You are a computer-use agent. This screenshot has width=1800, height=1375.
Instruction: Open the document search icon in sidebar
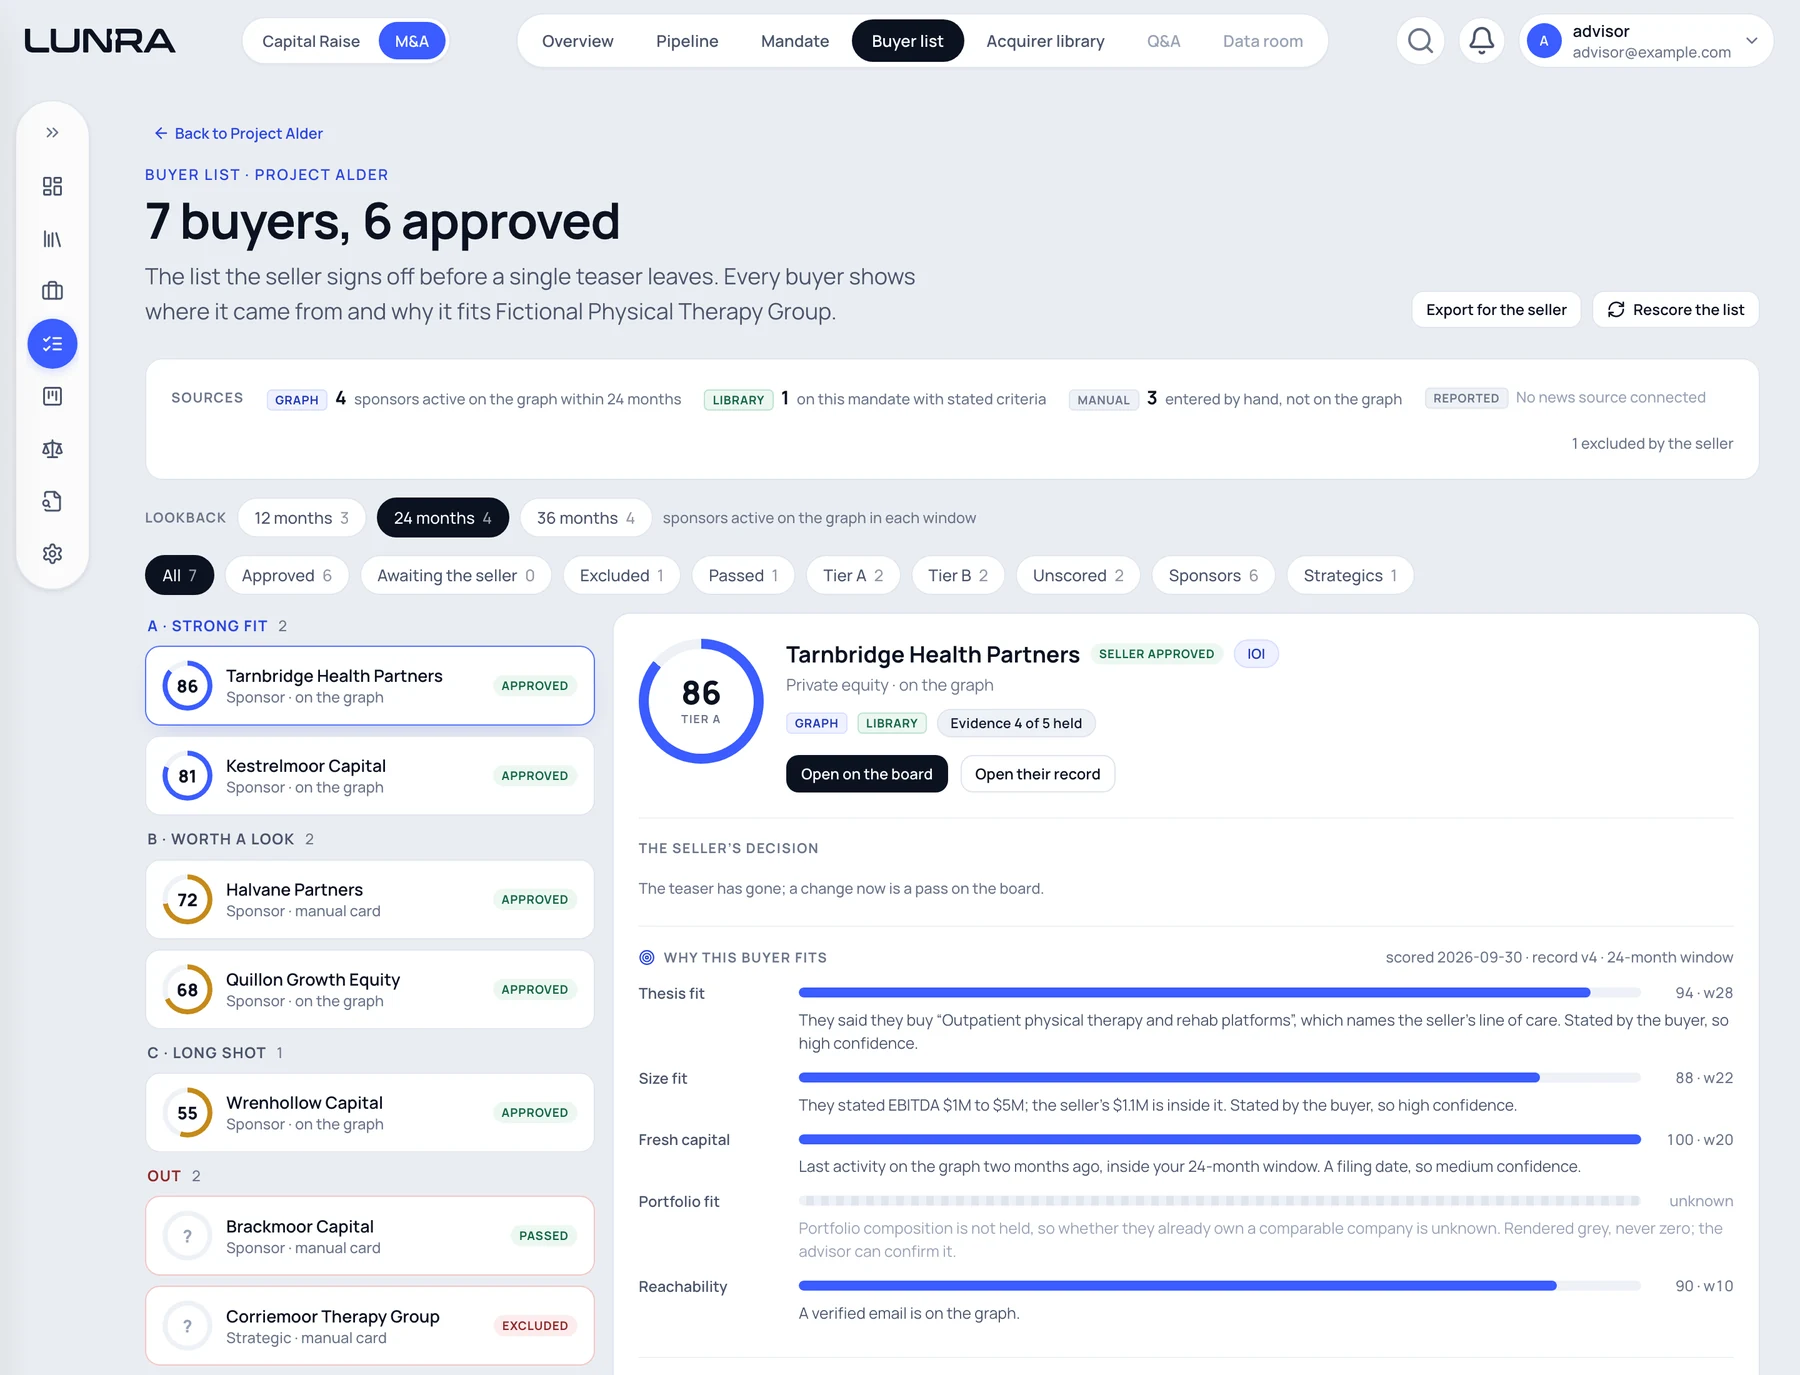coord(52,501)
